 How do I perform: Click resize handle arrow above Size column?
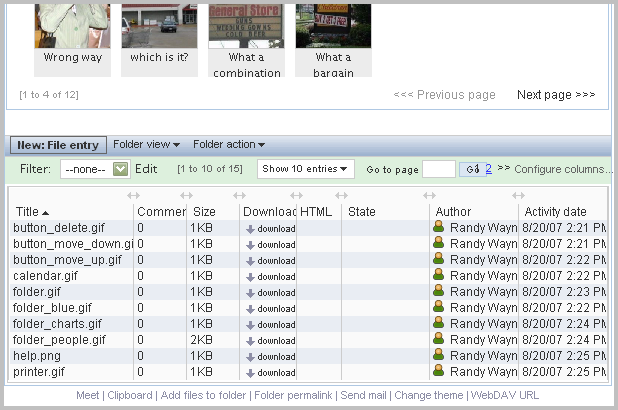click(x=239, y=195)
